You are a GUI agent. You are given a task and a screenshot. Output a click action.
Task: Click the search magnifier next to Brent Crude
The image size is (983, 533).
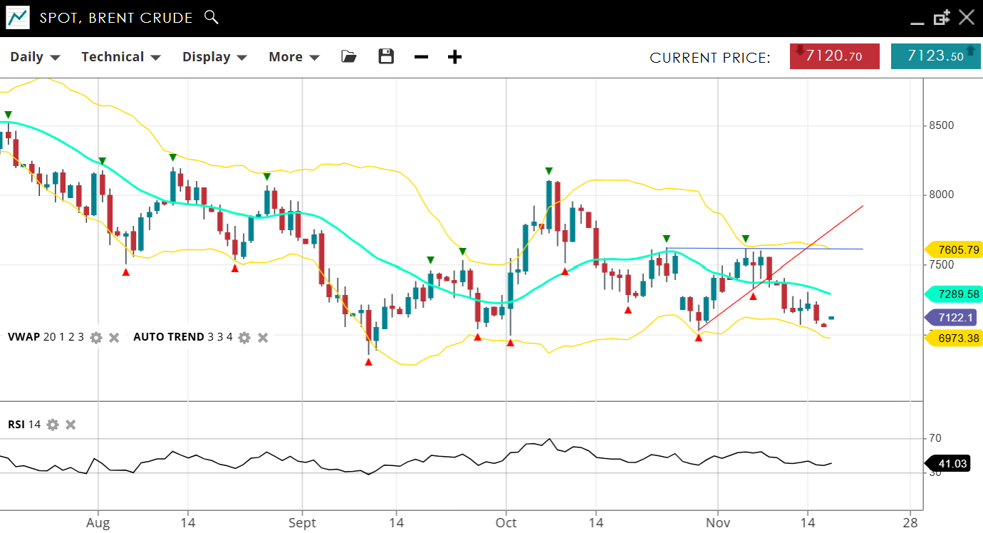[211, 17]
